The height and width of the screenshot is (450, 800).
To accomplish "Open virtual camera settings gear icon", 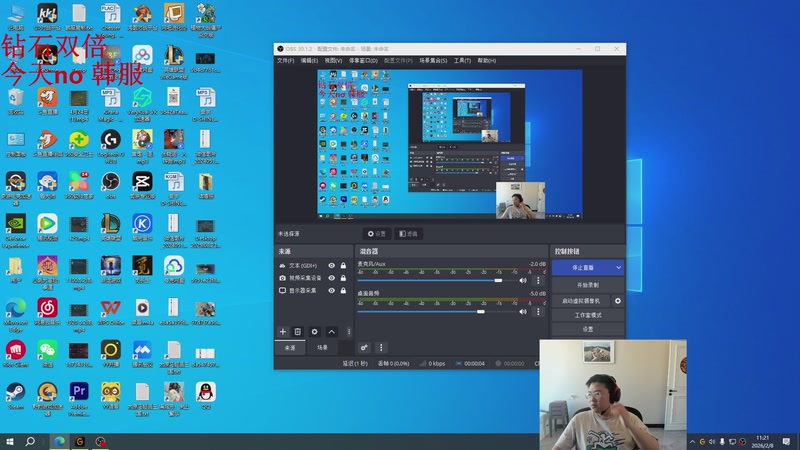I will [618, 301].
